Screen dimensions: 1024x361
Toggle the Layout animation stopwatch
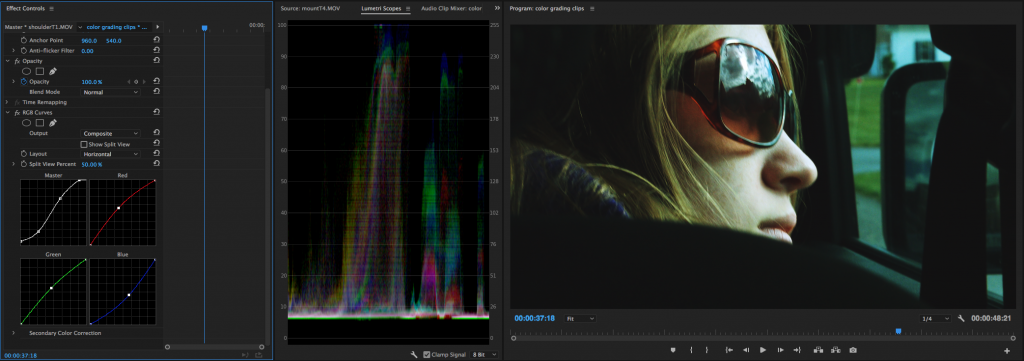tap(24, 153)
